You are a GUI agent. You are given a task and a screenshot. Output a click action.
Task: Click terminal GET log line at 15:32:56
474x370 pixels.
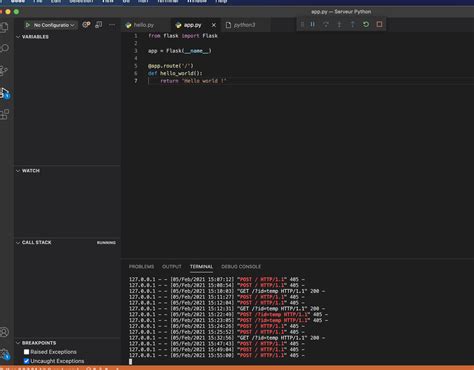coord(227,338)
